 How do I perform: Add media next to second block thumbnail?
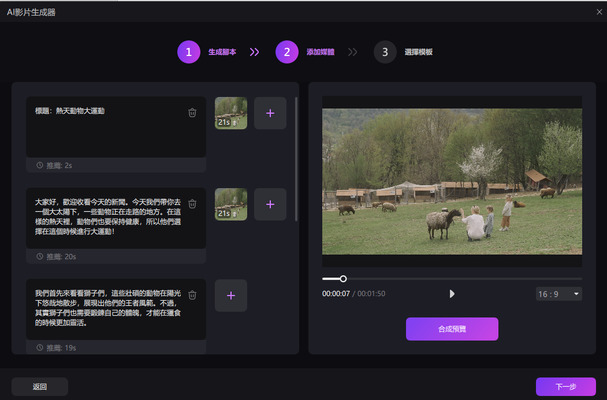(x=270, y=204)
